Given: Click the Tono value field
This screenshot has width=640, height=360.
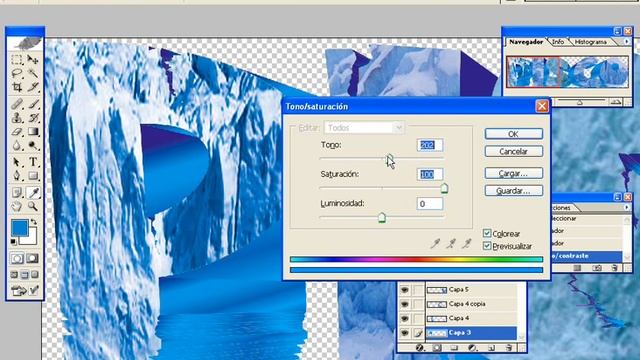Looking at the screenshot, I should (x=430, y=145).
